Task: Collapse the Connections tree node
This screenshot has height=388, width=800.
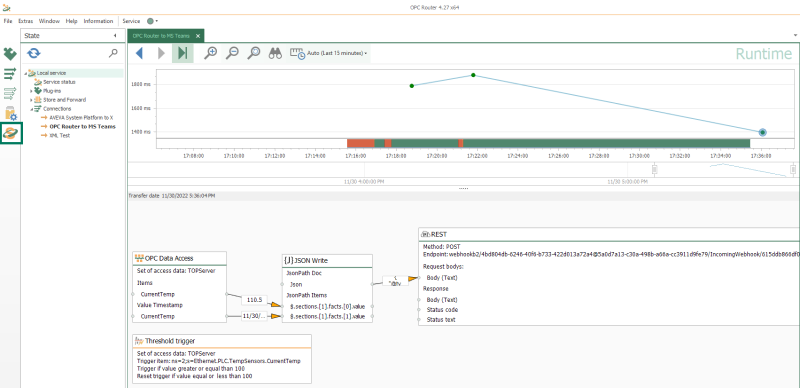Action: pos(31,109)
